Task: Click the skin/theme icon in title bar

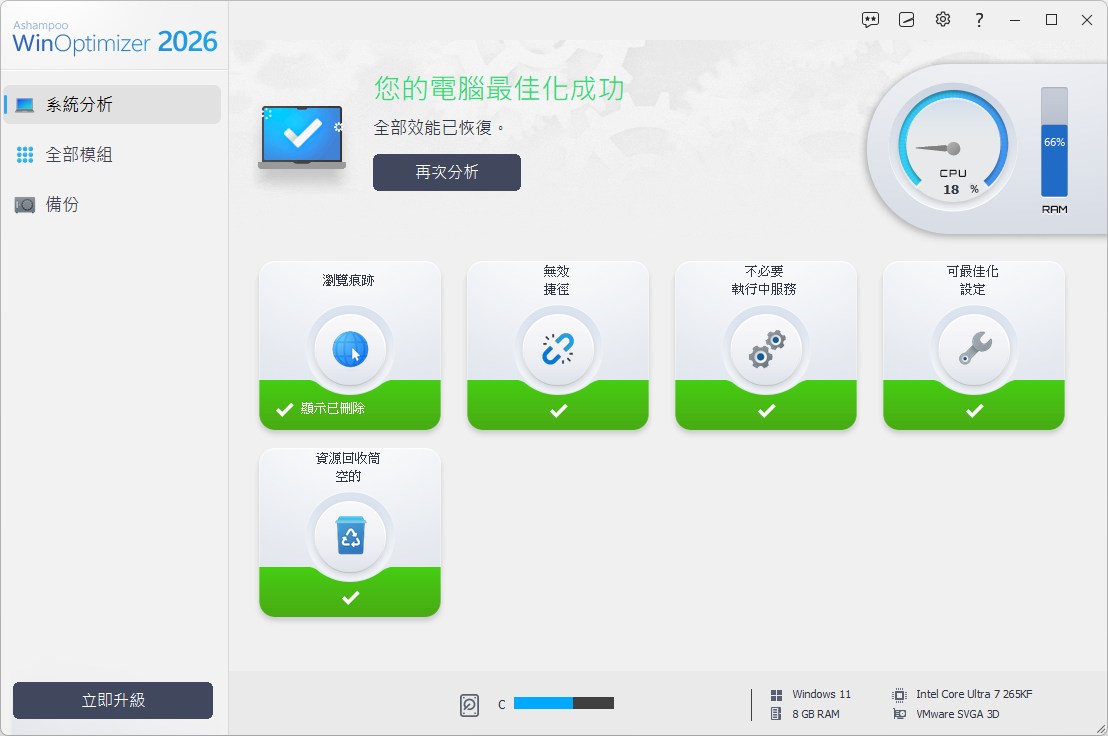Action: (x=907, y=20)
